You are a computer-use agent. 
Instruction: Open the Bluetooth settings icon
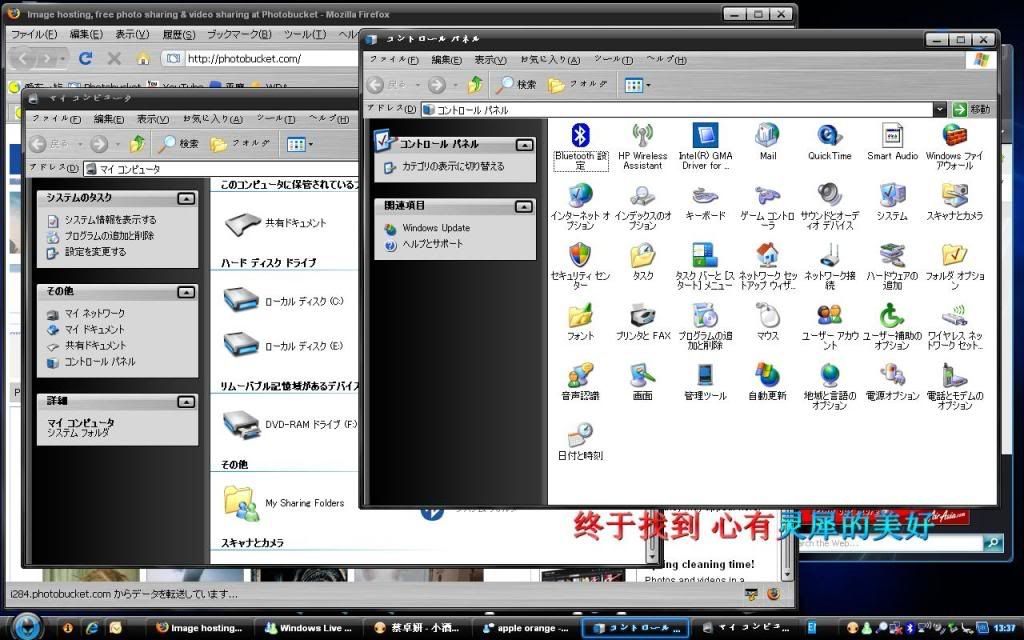pyautogui.click(x=580, y=136)
